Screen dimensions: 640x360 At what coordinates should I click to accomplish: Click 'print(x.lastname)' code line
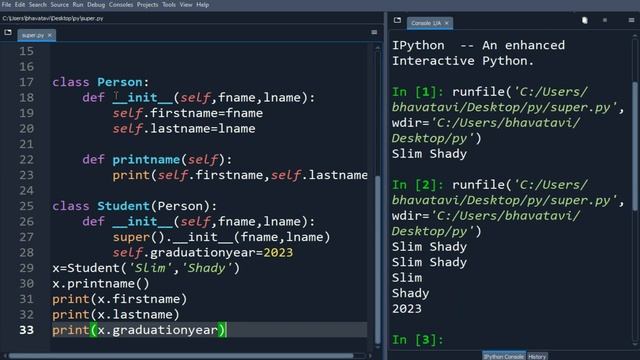(x=116, y=314)
